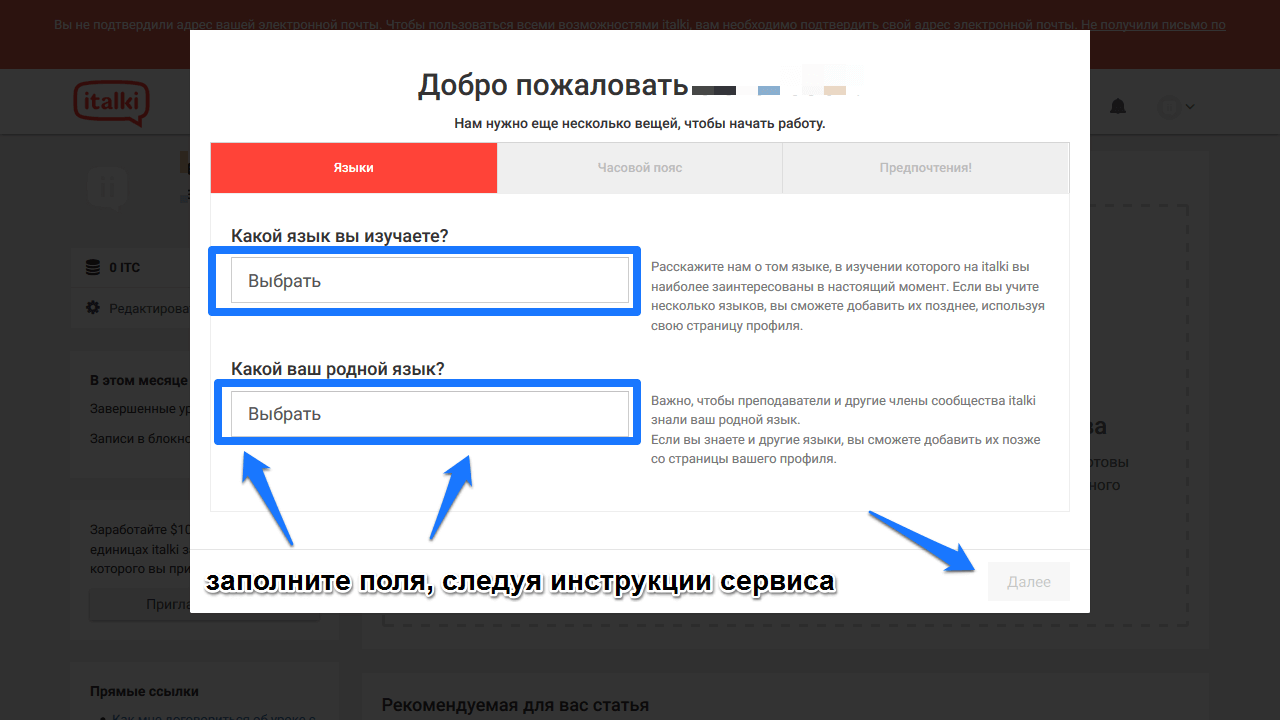Click the Пригл... invite button
The image size is (1280, 720).
coord(139,604)
